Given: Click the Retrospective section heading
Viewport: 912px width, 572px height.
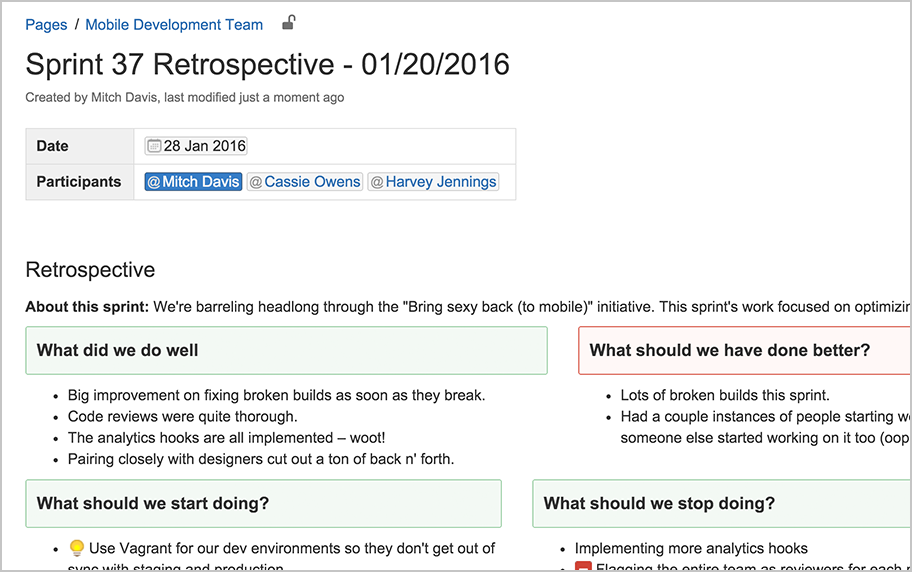Looking at the screenshot, I should [90, 270].
